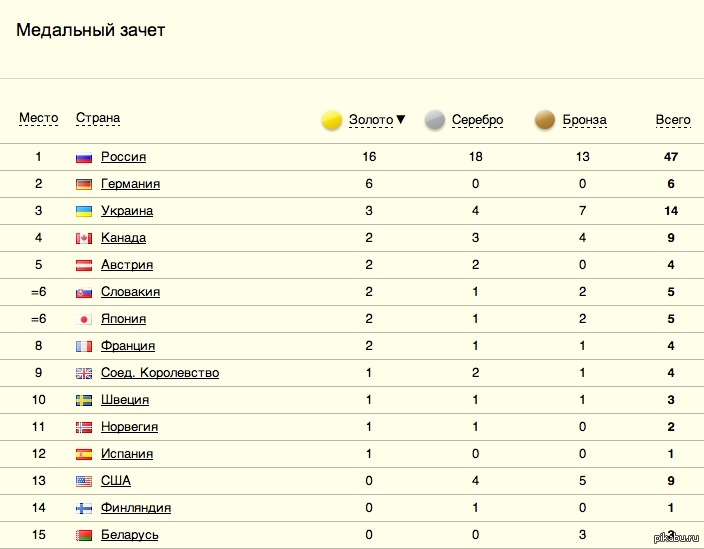
Task: Click the German flag icon
Action: (x=84, y=184)
